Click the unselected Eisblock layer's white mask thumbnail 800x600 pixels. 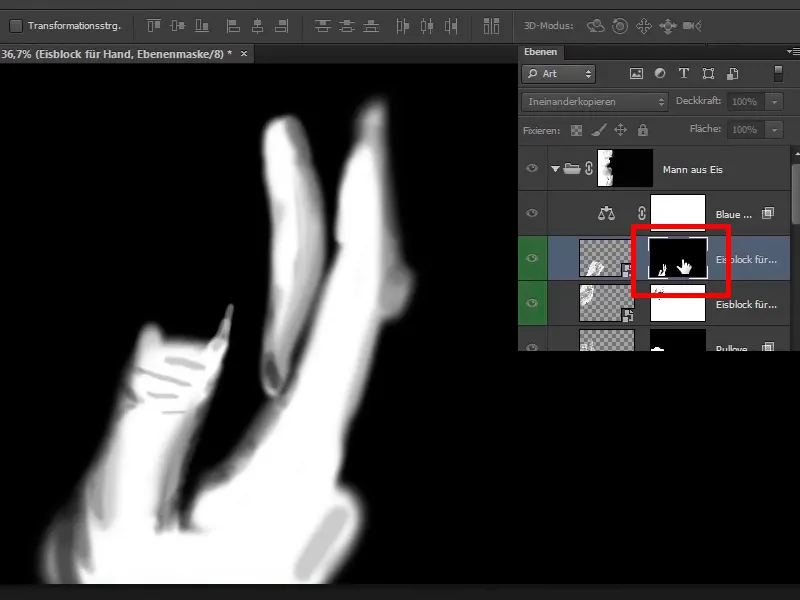678,303
